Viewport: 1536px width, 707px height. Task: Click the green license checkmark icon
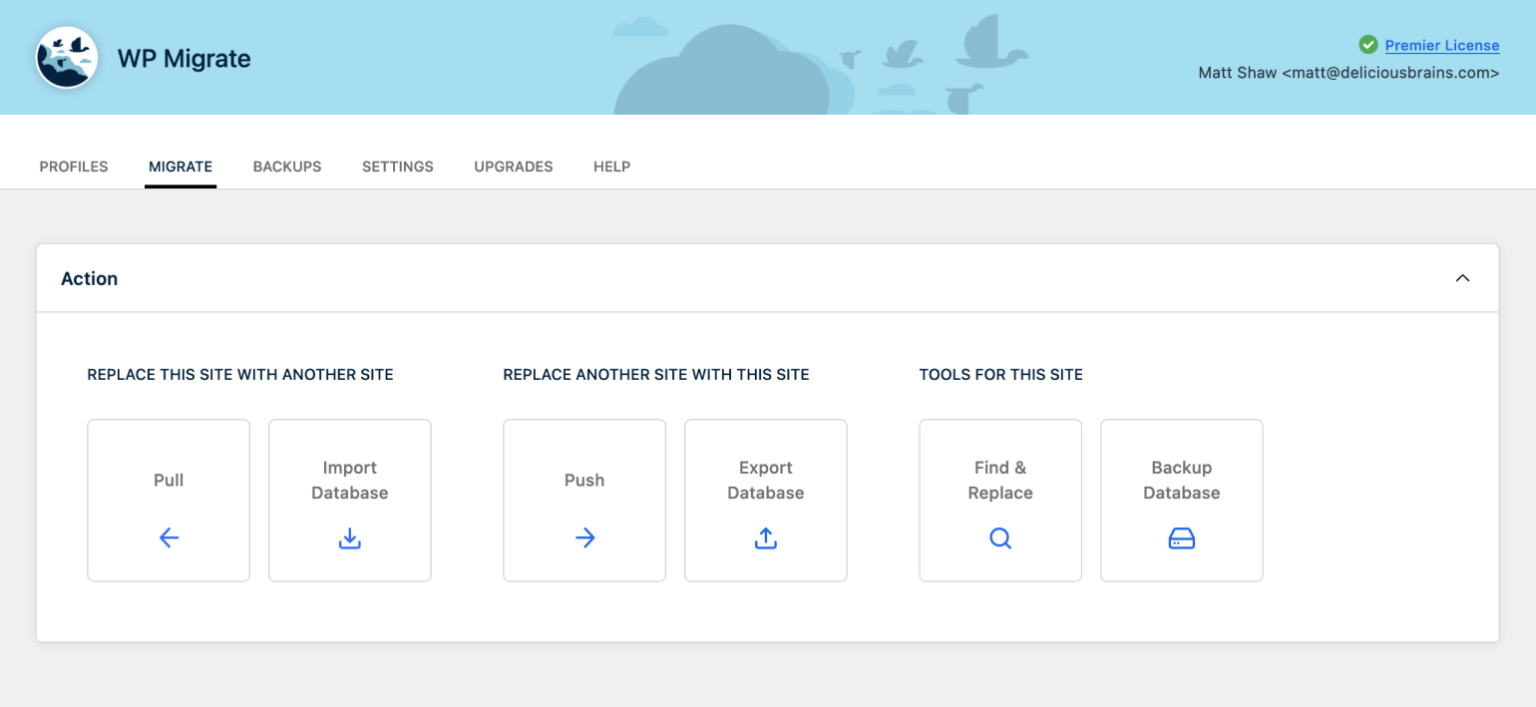1368,45
